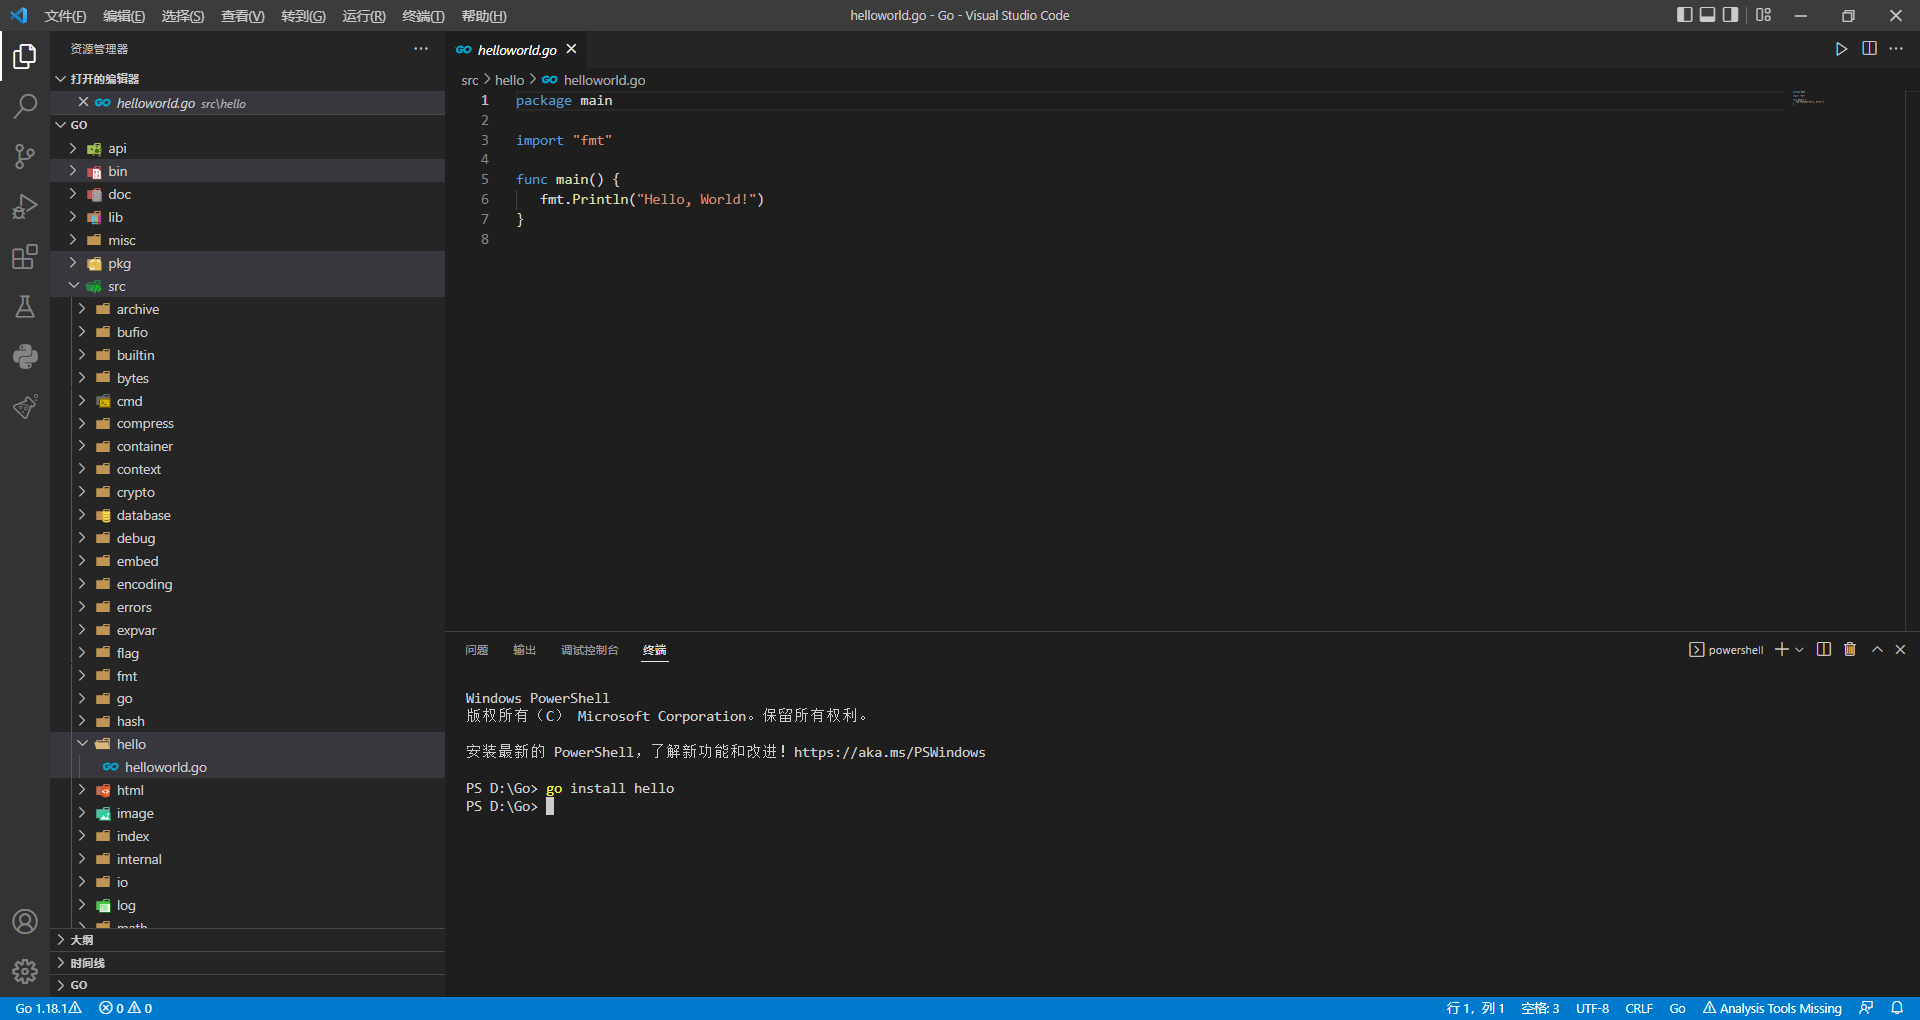The width and height of the screenshot is (1920, 1020).
Task: Toggle the primary sidebar layout button
Action: point(1685,15)
